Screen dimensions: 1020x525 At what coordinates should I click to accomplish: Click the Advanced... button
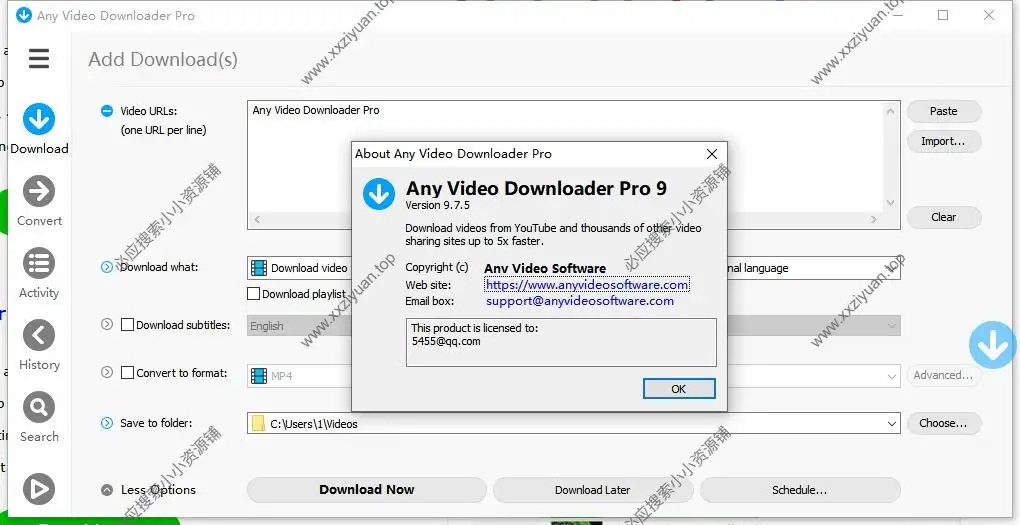(x=944, y=375)
